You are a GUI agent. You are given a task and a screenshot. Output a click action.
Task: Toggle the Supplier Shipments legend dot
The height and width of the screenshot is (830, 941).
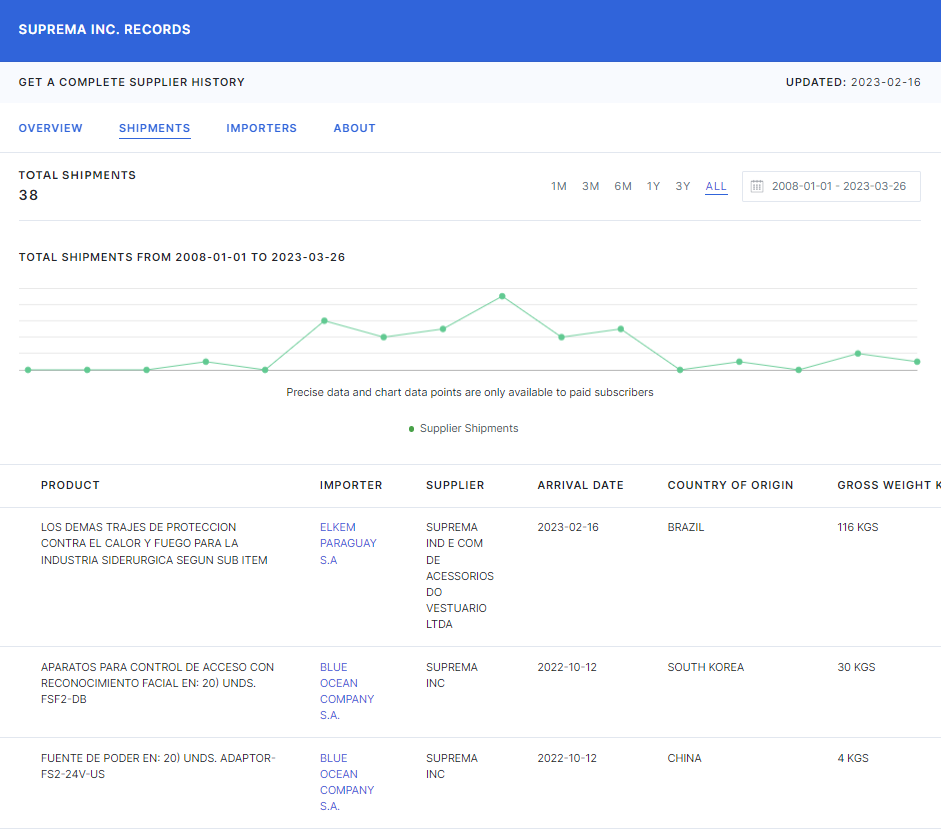point(411,429)
